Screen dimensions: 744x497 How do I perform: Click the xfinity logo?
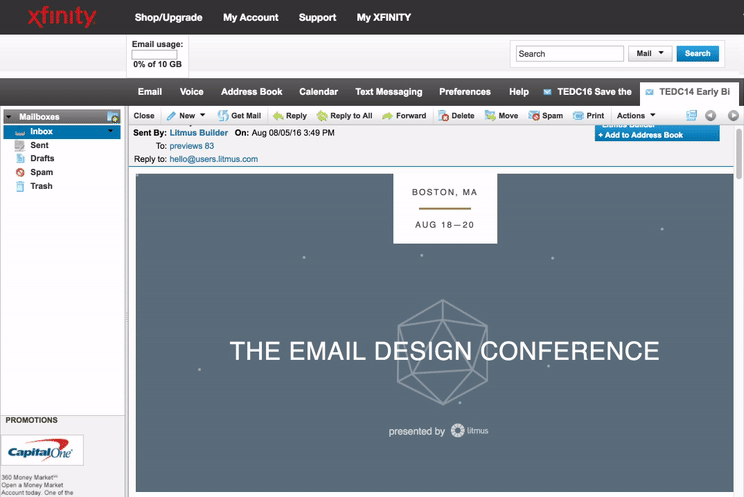coord(62,18)
